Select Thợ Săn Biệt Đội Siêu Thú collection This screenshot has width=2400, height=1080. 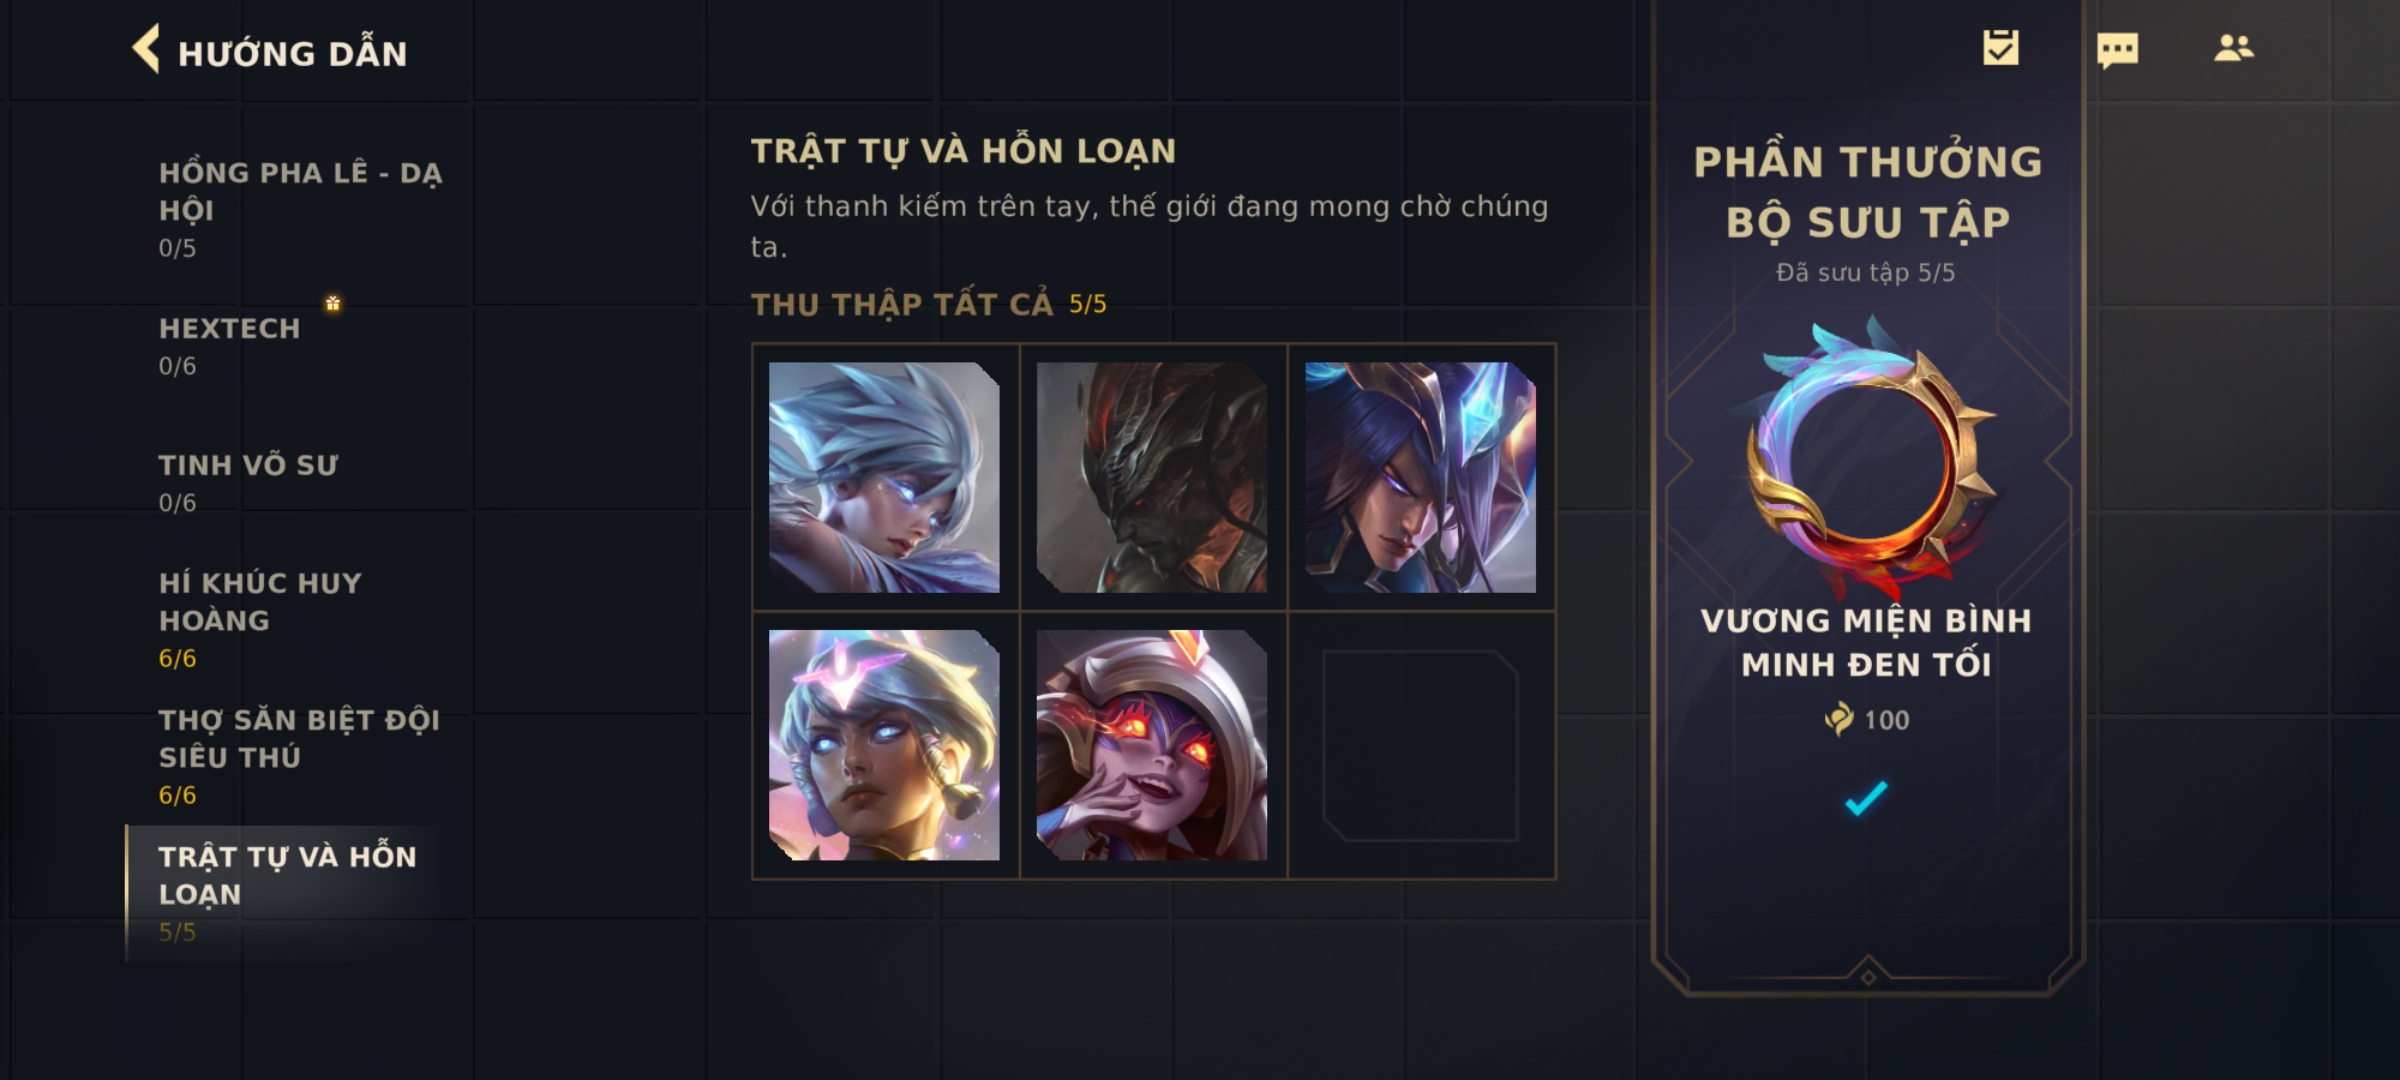tap(300, 756)
